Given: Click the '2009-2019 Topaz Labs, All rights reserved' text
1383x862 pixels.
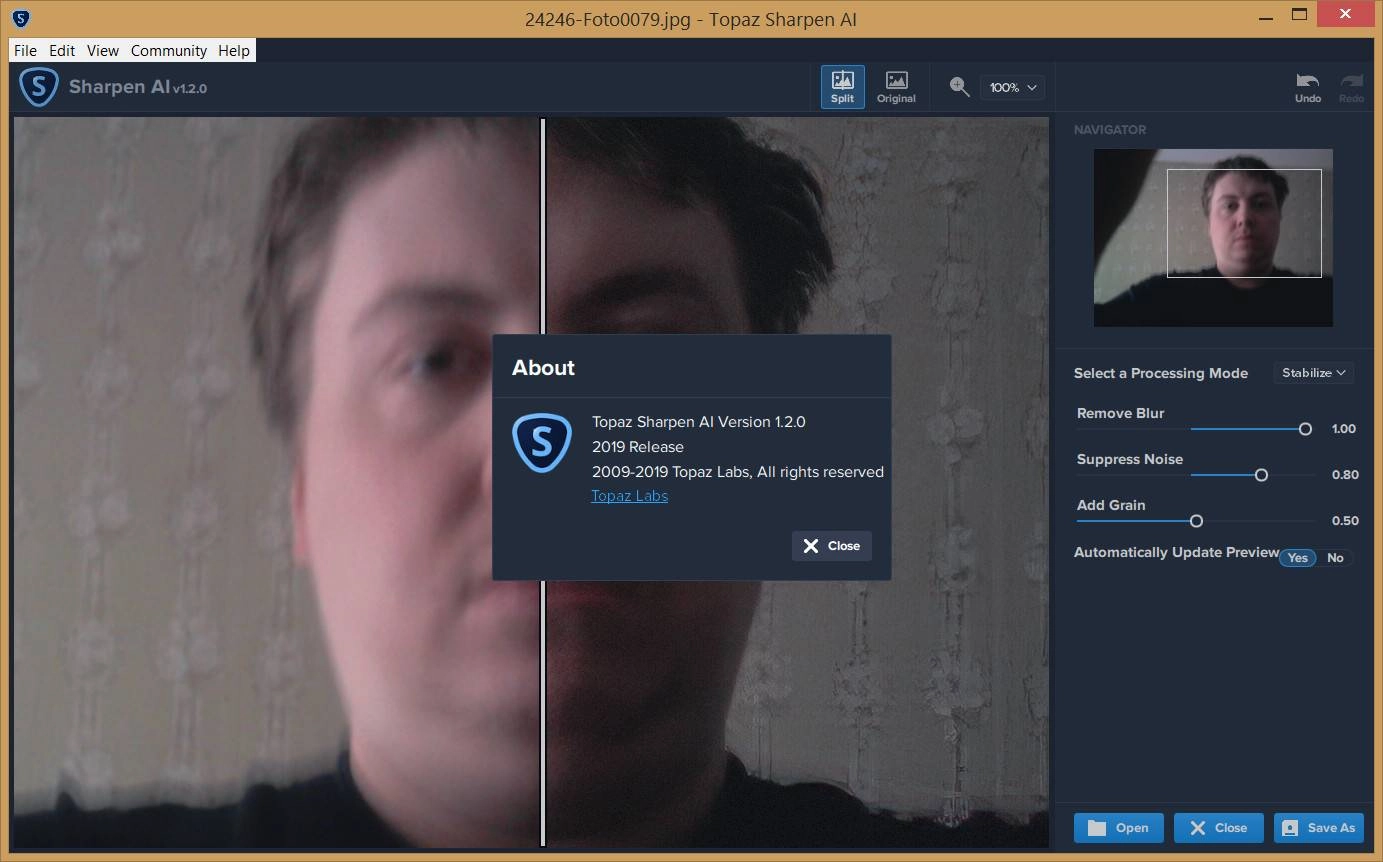Looking at the screenshot, I should click(x=738, y=472).
